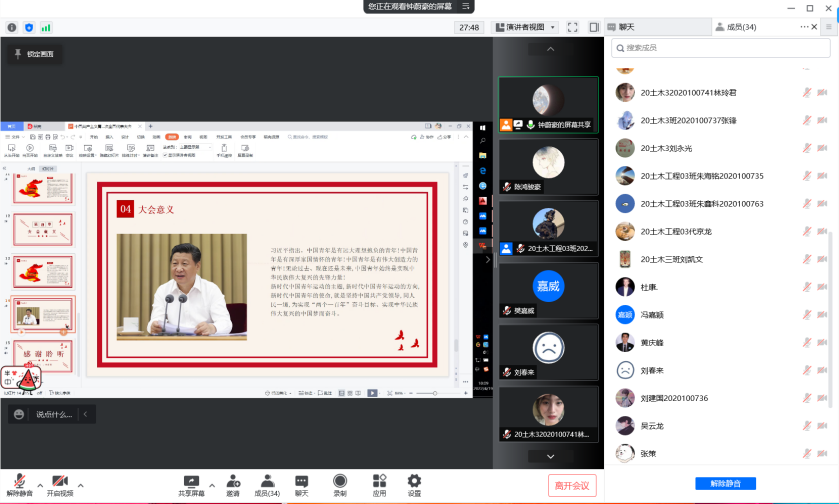Image resolution: width=839 pixels, height=504 pixels.
Task: Start recording with the record icon
Action: [340, 482]
